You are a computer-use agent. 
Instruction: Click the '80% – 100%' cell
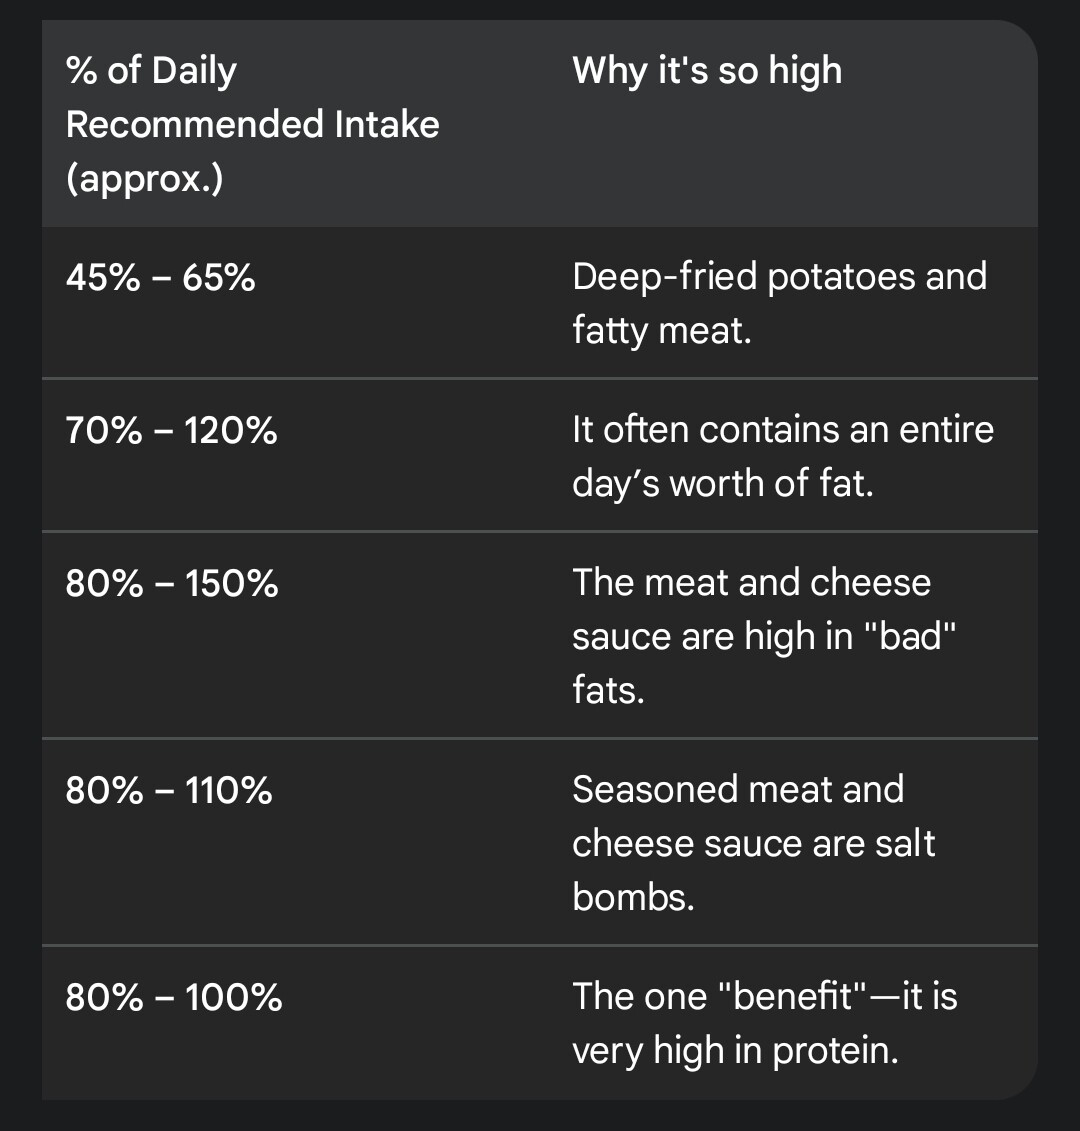pyautogui.click(x=174, y=998)
